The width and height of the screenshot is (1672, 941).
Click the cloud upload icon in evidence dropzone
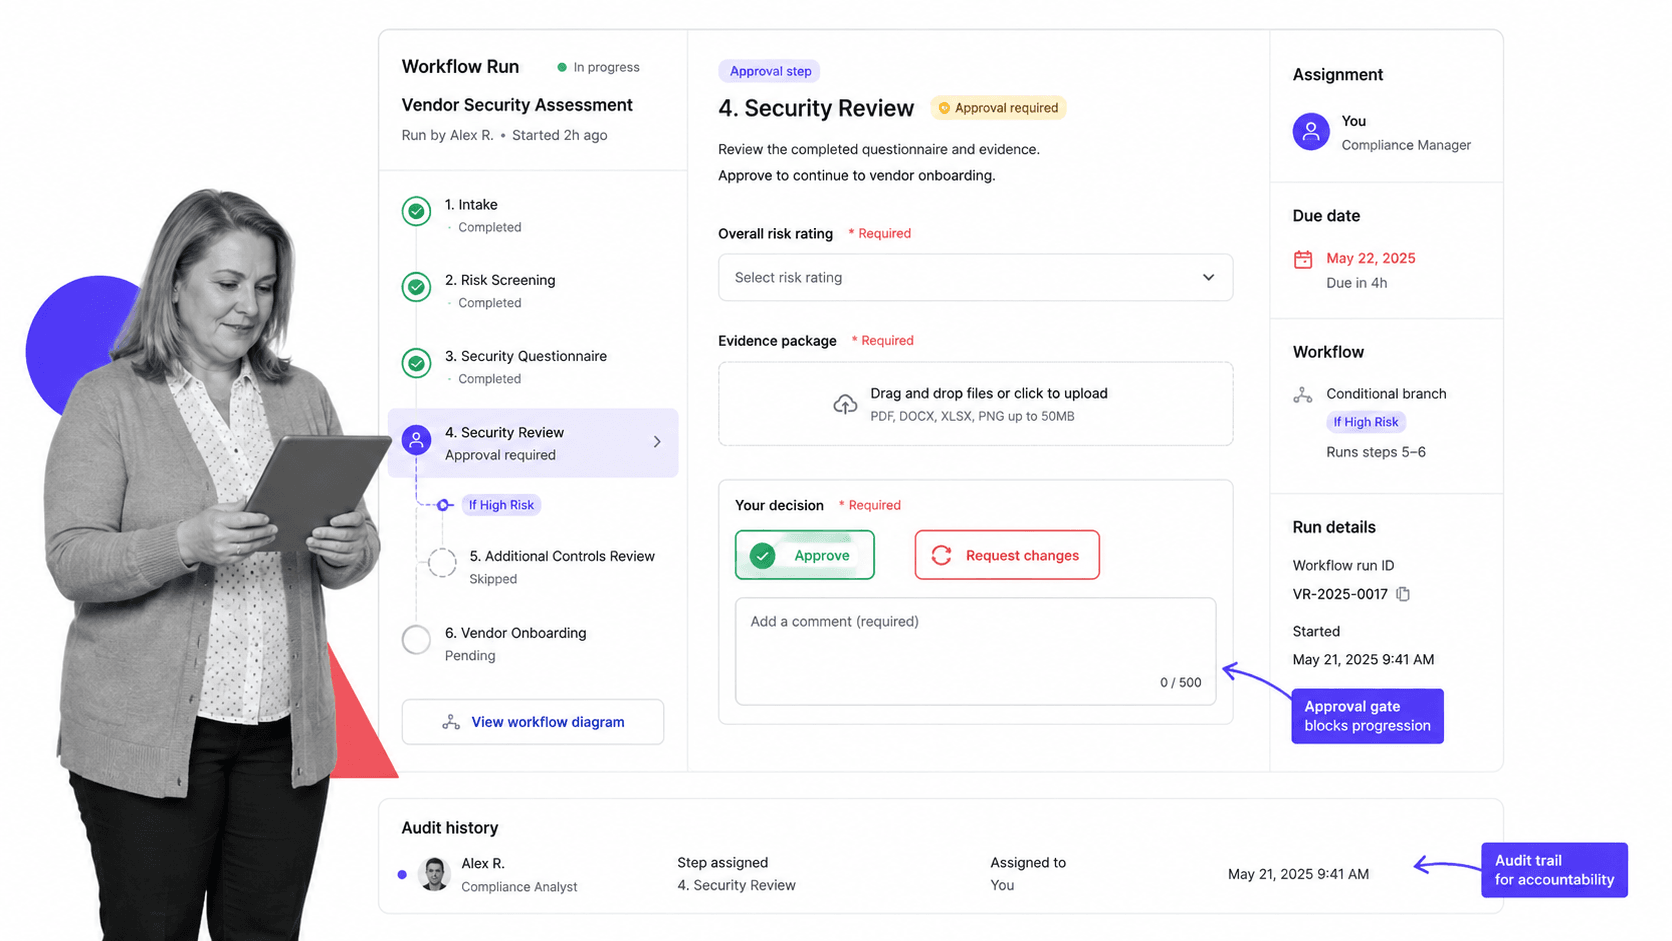(x=845, y=404)
